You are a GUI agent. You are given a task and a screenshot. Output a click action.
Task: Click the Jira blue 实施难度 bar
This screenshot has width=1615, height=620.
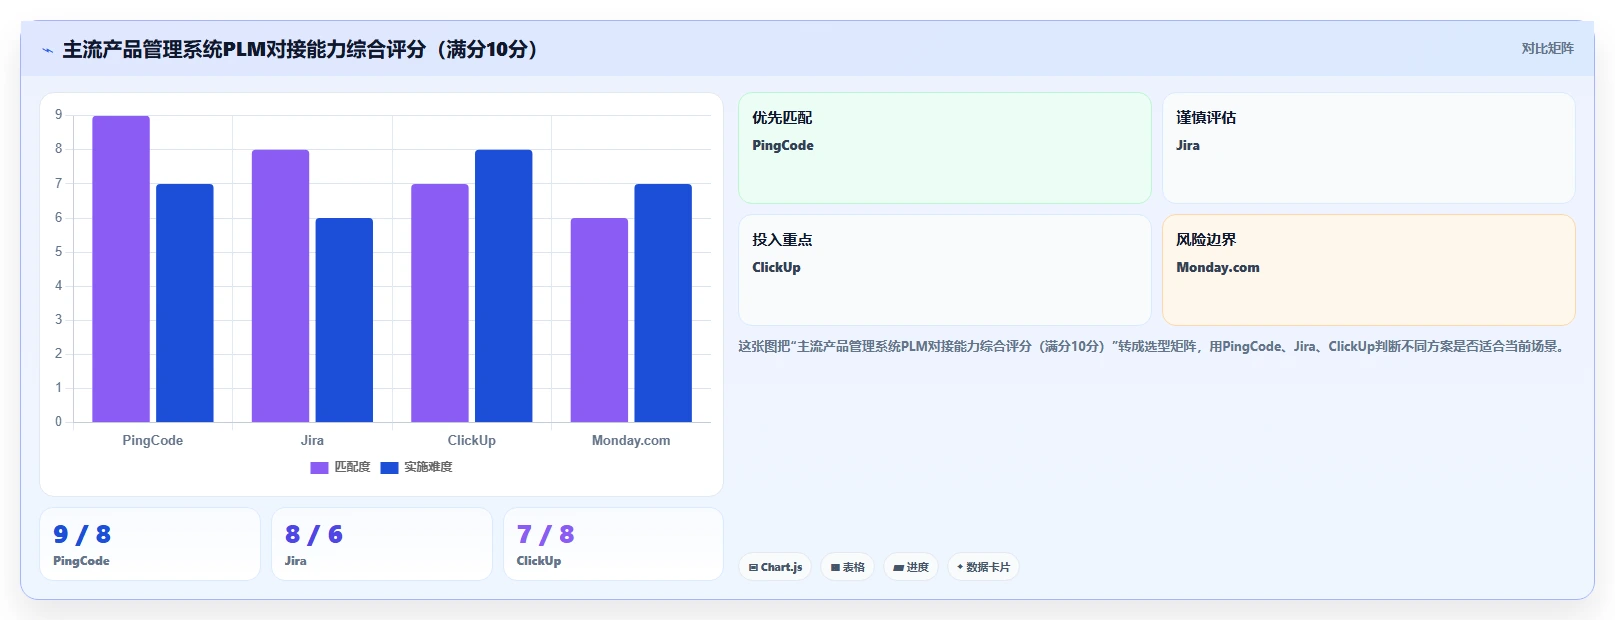click(344, 320)
